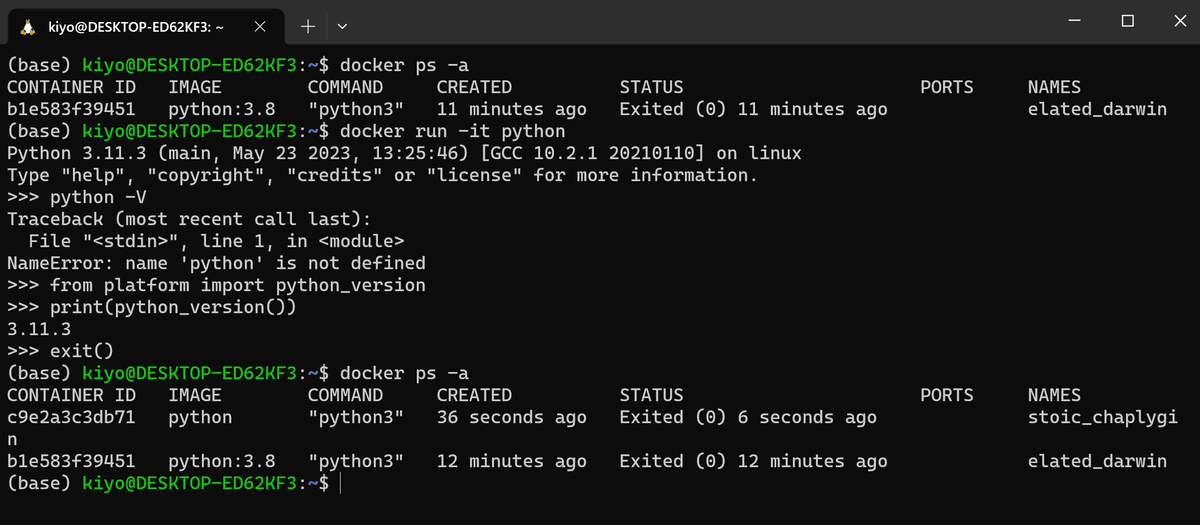Click the "36 seconds ago" created value
The height and width of the screenshot is (525, 1200).
512,418
